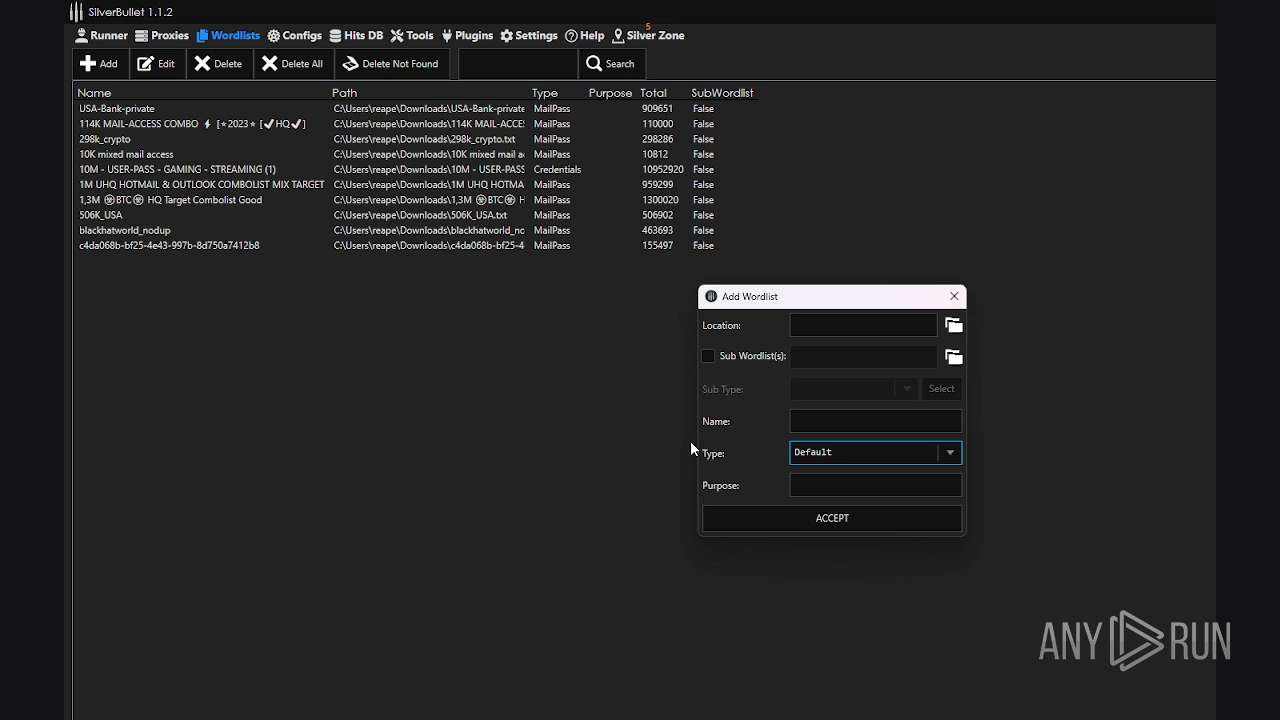The image size is (1280, 720).
Task: Go to the Hits DB tab
Action: click(356, 35)
